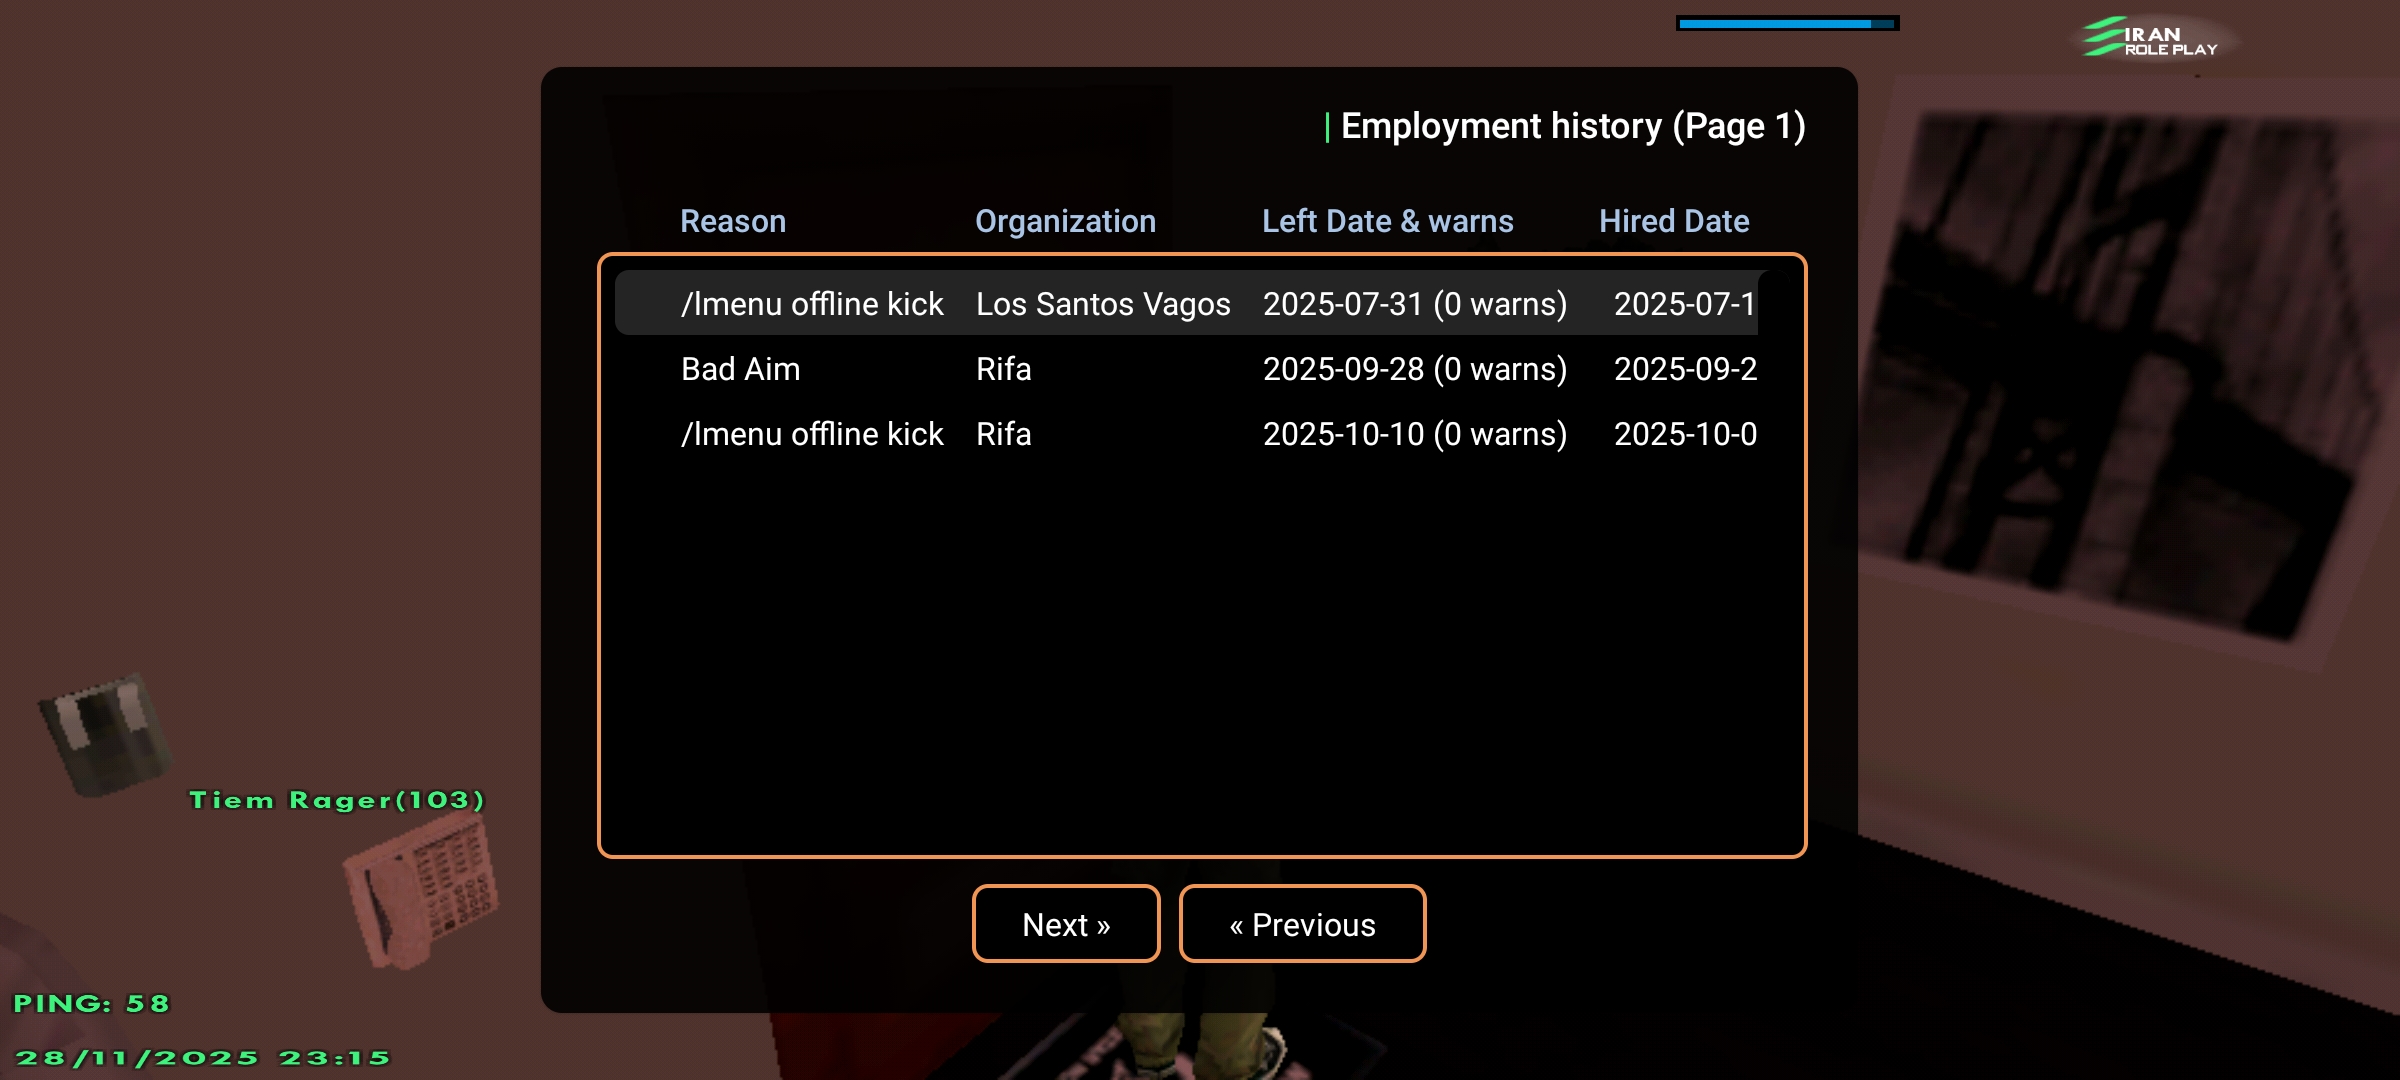Click the Organization column header
This screenshot has height=1080, width=2400.
coord(1065,221)
